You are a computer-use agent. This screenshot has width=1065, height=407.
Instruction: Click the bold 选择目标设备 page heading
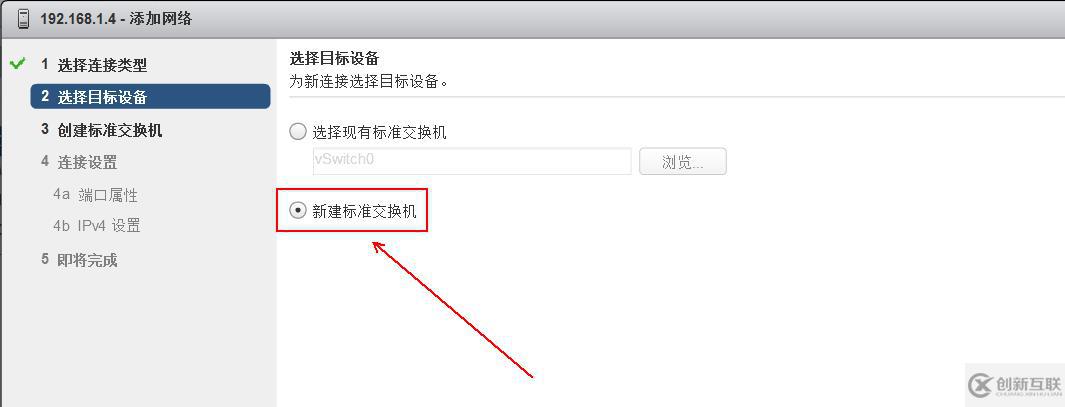[x=334, y=57]
